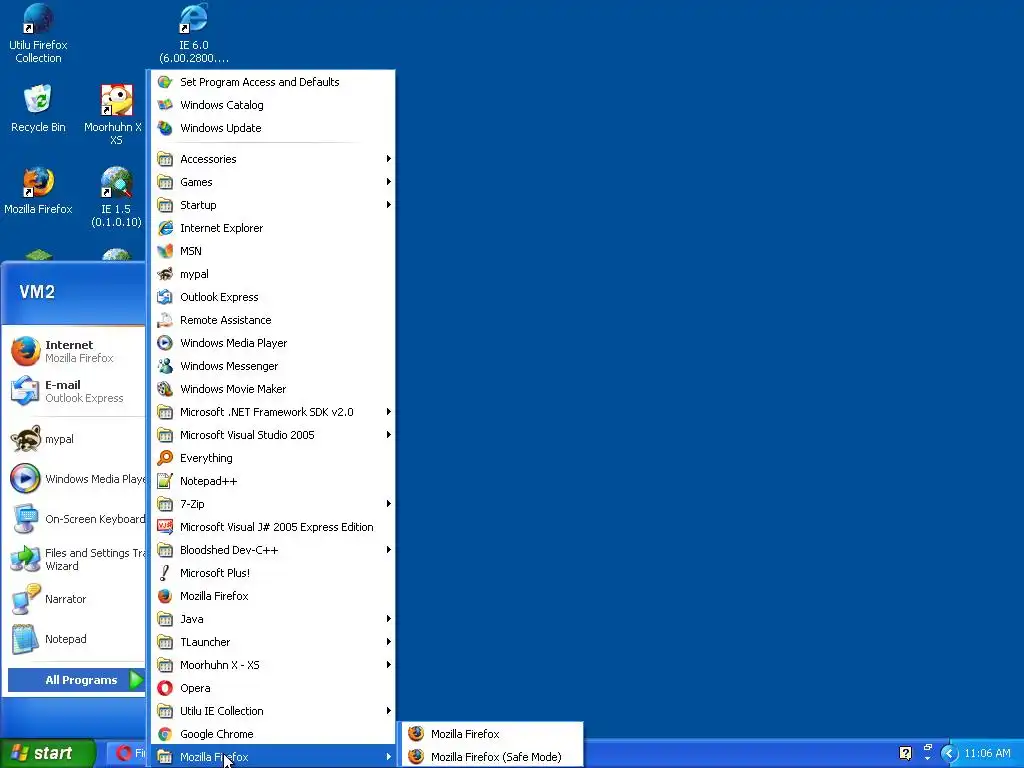Launch On-Screen Keyboard
The image size is (1024, 768).
(76, 519)
